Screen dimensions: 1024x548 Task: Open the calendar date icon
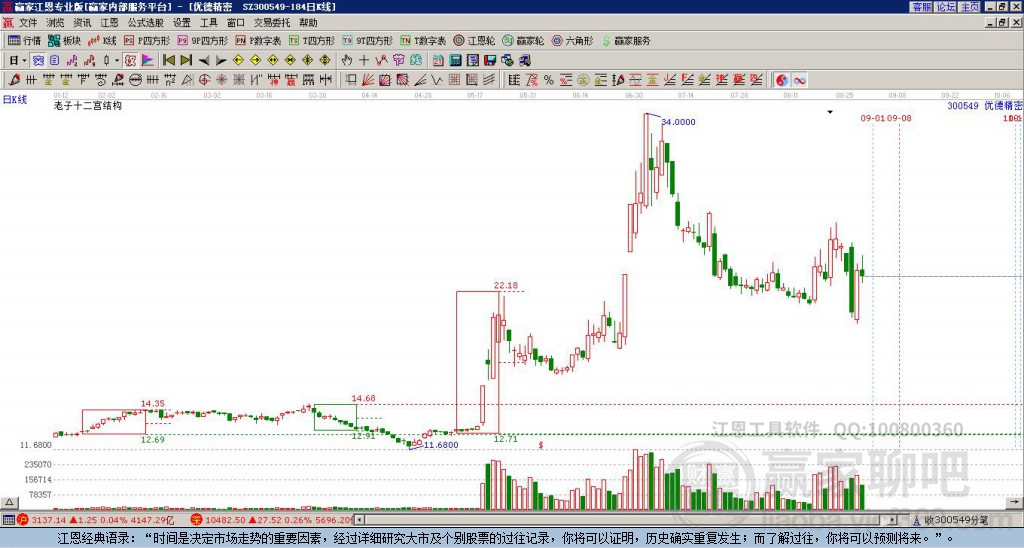[438, 61]
